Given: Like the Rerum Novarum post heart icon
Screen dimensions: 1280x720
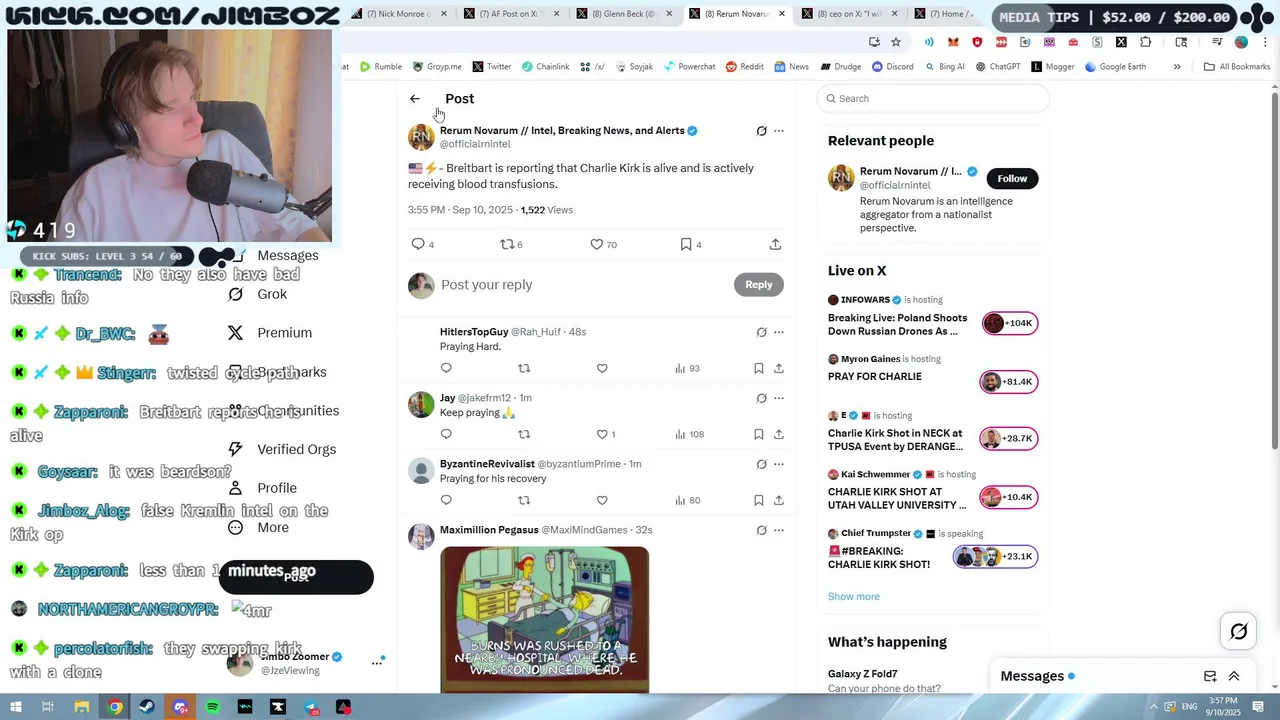Looking at the screenshot, I should (x=597, y=244).
